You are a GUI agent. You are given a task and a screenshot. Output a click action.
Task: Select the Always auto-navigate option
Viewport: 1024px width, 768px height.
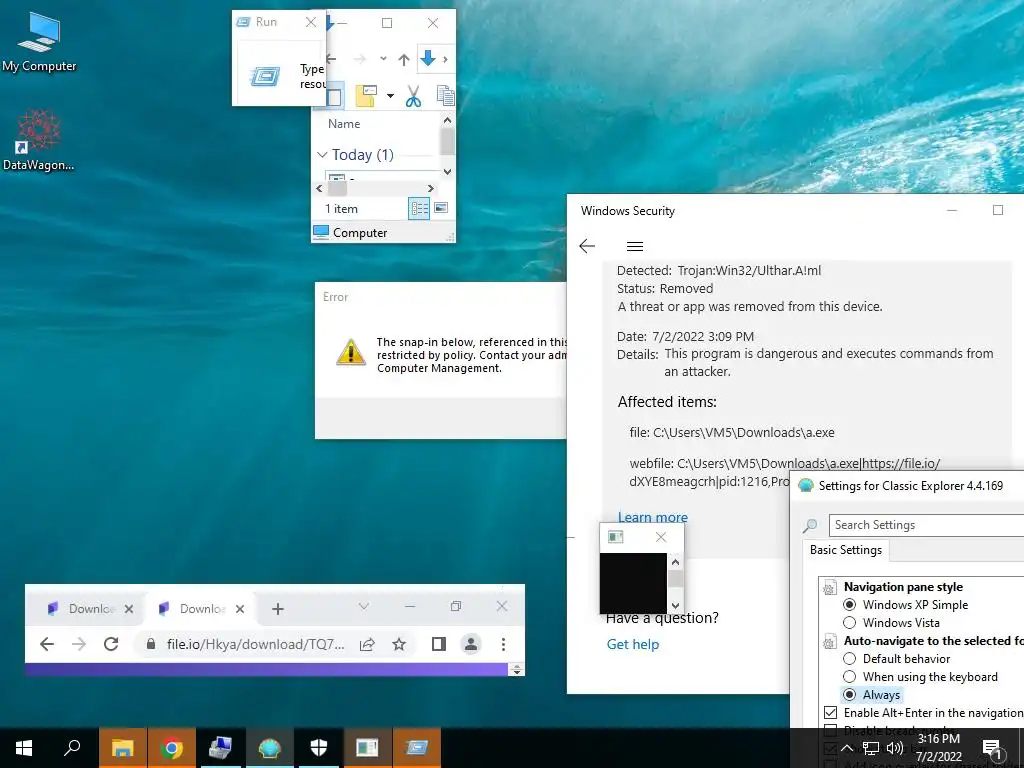[850, 695]
